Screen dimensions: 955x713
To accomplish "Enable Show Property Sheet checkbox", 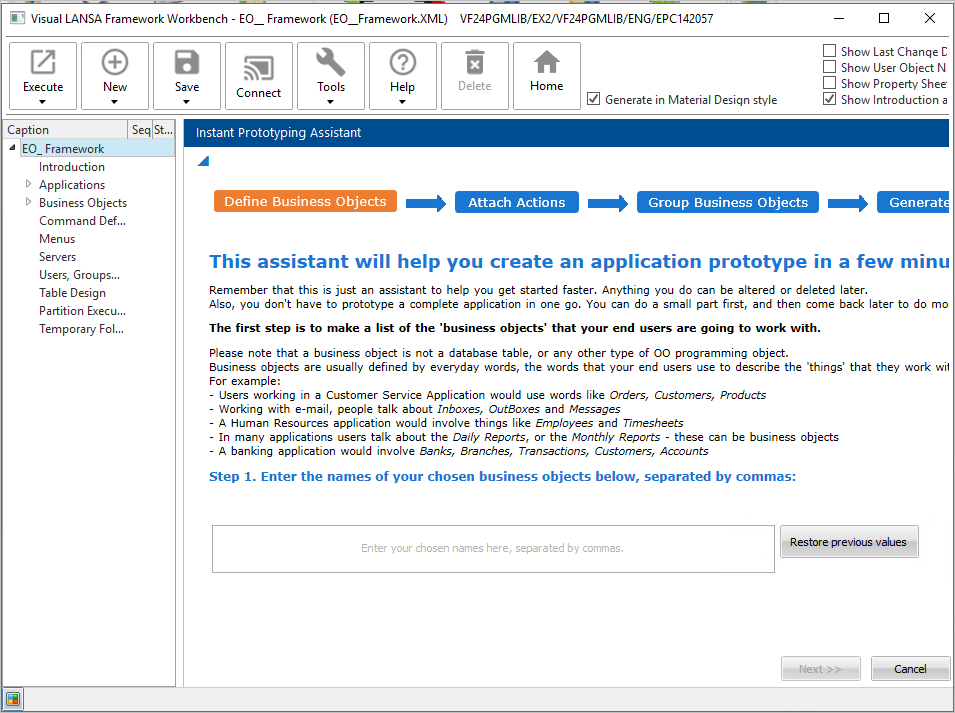I will (x=830, y=82).
